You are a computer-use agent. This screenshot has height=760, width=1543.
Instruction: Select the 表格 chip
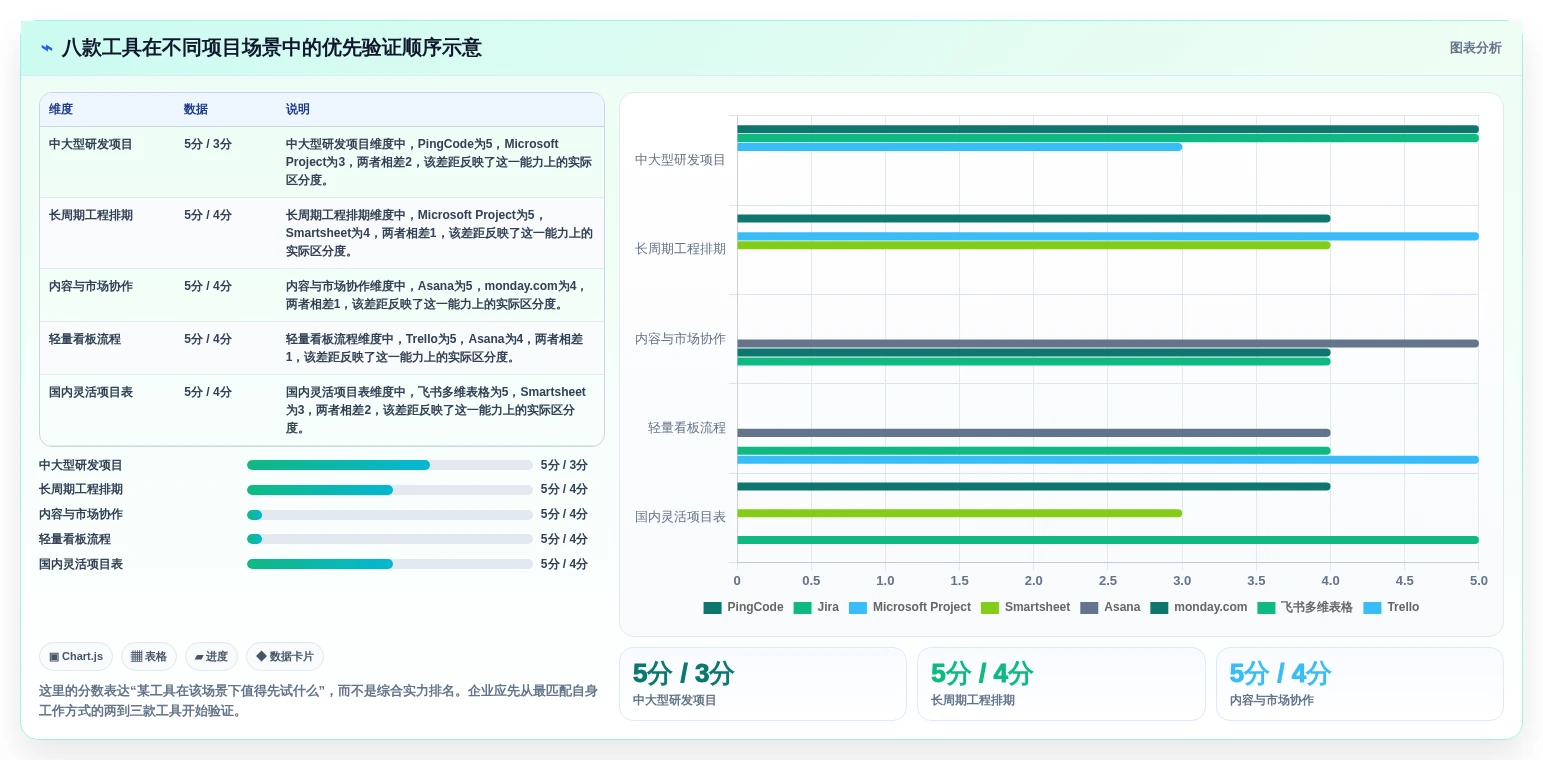[x=149, y=657]
